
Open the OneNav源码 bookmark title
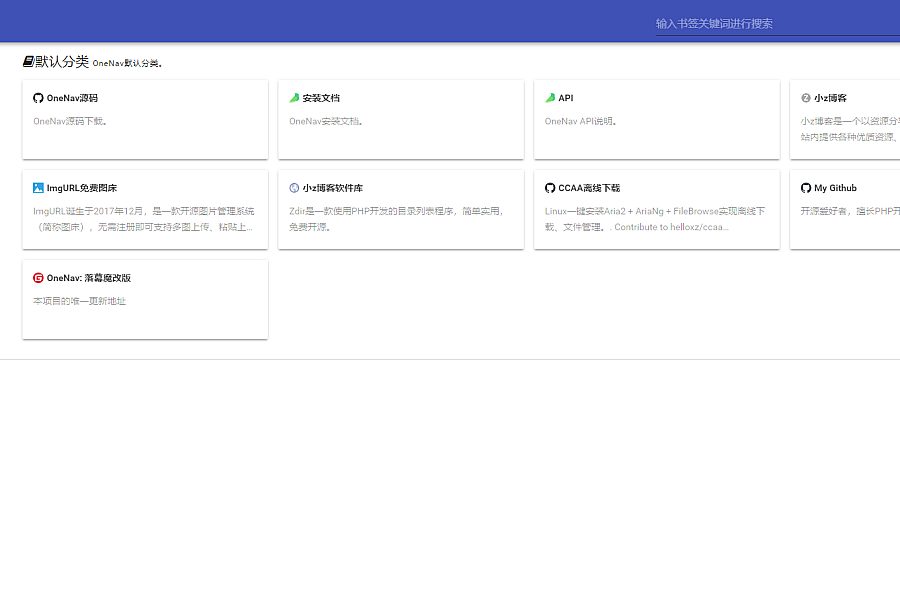[x=72, y=98]
